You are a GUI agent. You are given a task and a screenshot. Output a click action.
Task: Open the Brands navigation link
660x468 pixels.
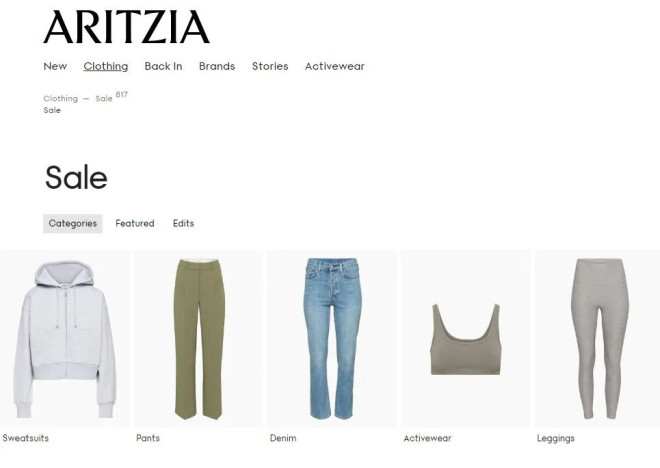click(x=217, y=66)
